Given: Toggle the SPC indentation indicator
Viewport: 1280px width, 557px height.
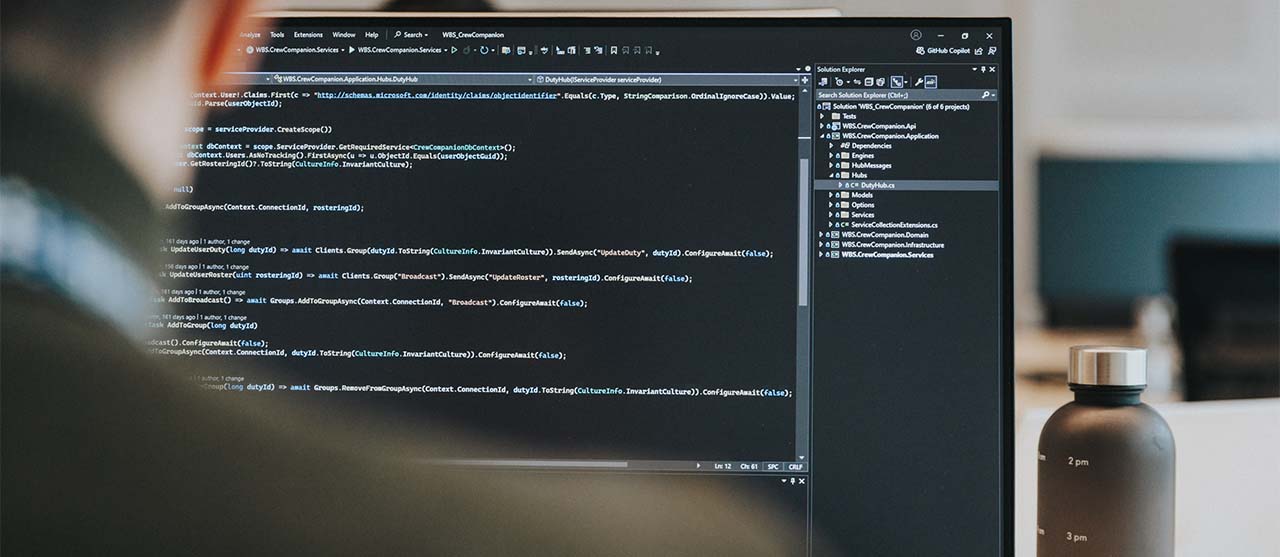Looking at the screenshot, I should click(773, 466).
